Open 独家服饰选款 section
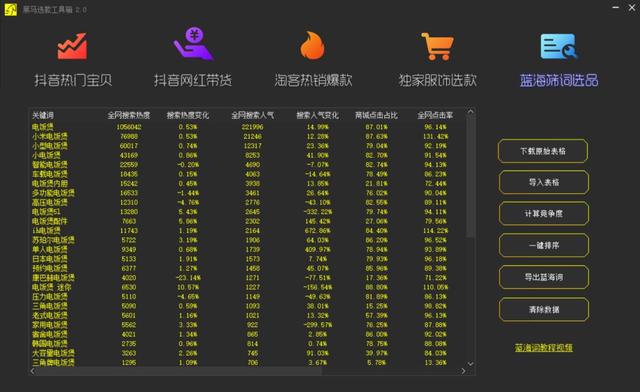The width and height of the screenshot is (640, 392). (438, 80)
